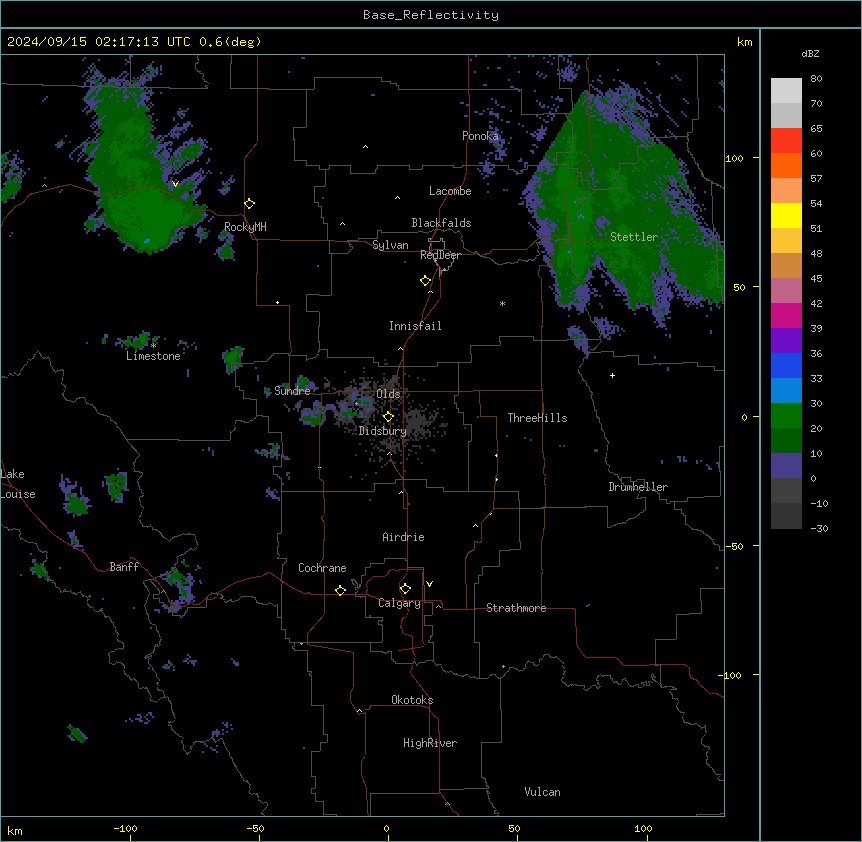Click the Limestone label
The width and height of the screenshot is (862, 842).
pyautogui.click(x=153, y=356)
